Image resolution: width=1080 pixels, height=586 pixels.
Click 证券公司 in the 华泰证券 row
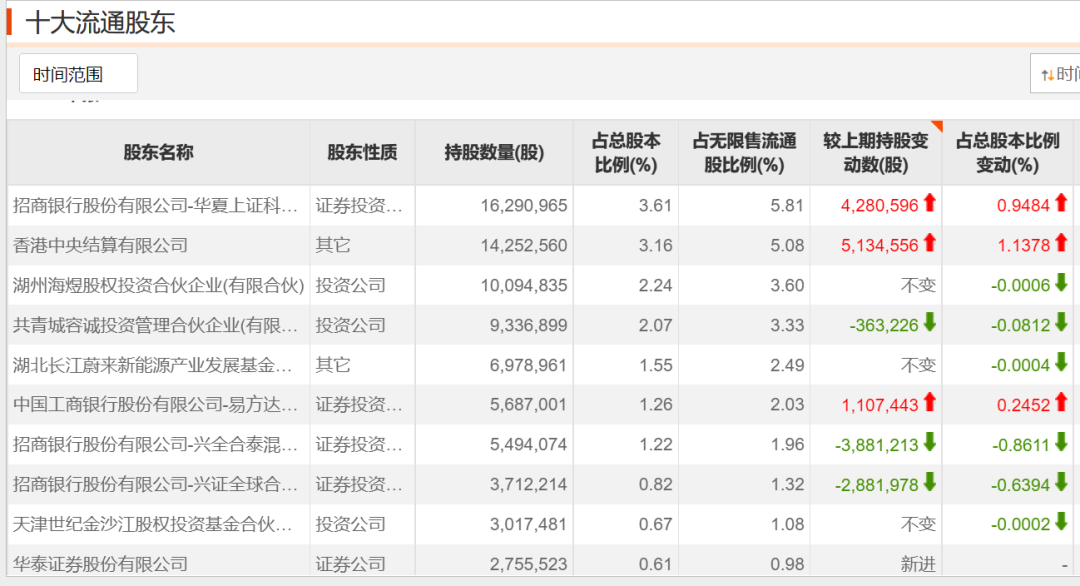[351, 564]
